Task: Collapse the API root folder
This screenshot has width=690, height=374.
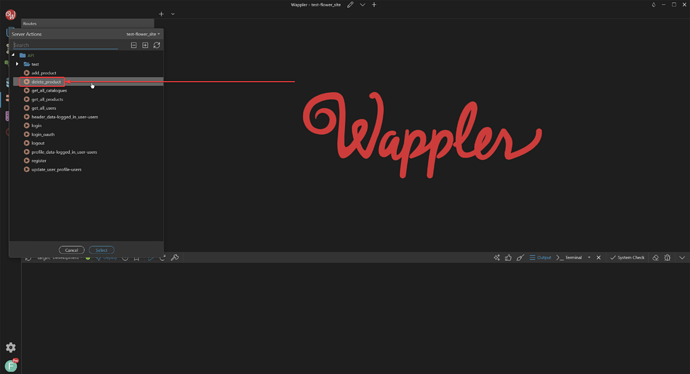Action: coord(13,55)
